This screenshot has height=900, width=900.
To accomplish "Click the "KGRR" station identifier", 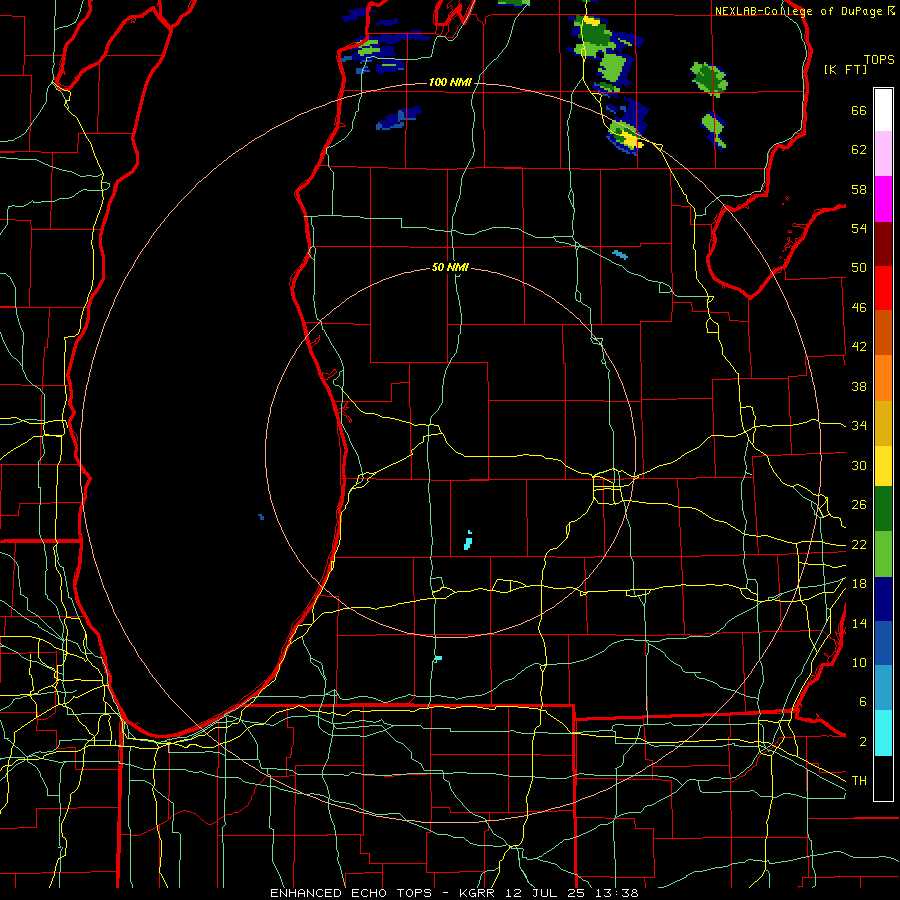I will 476,893.
